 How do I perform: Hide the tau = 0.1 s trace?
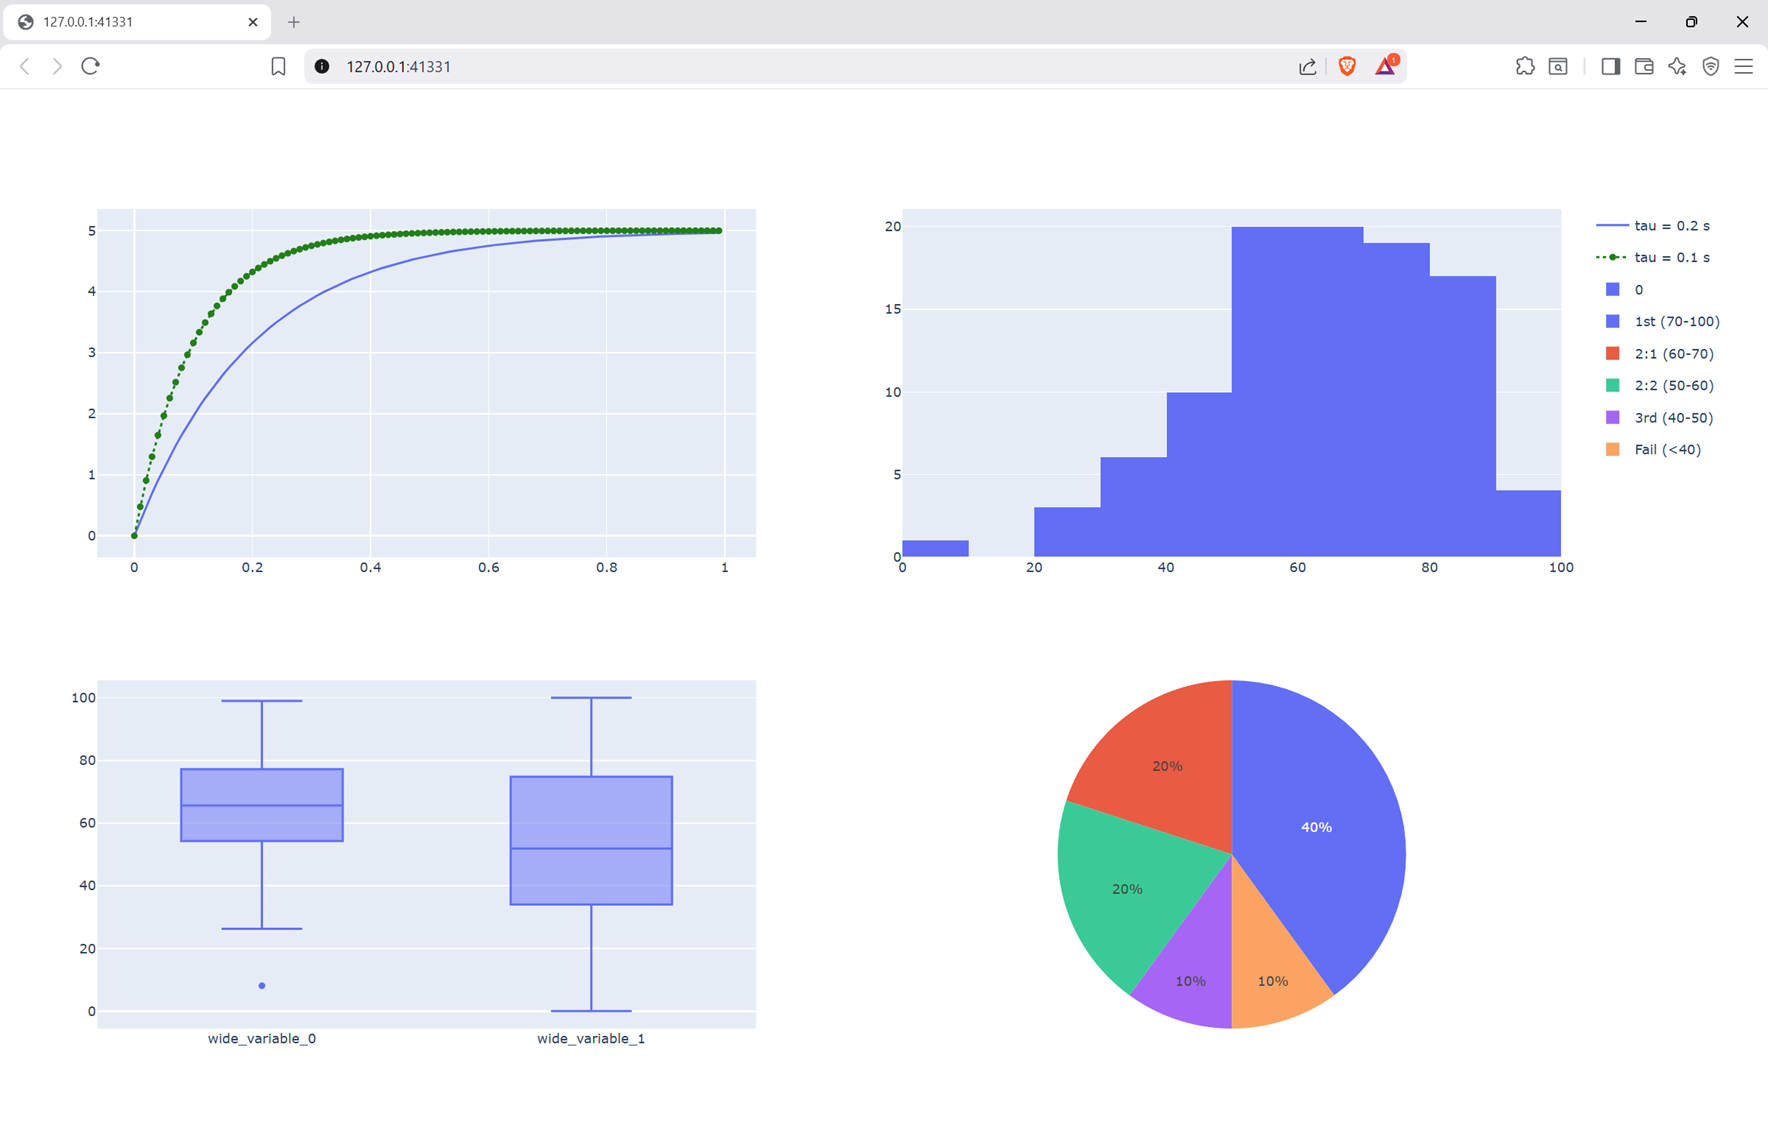pyautogui.click(x=1671, y=258)
